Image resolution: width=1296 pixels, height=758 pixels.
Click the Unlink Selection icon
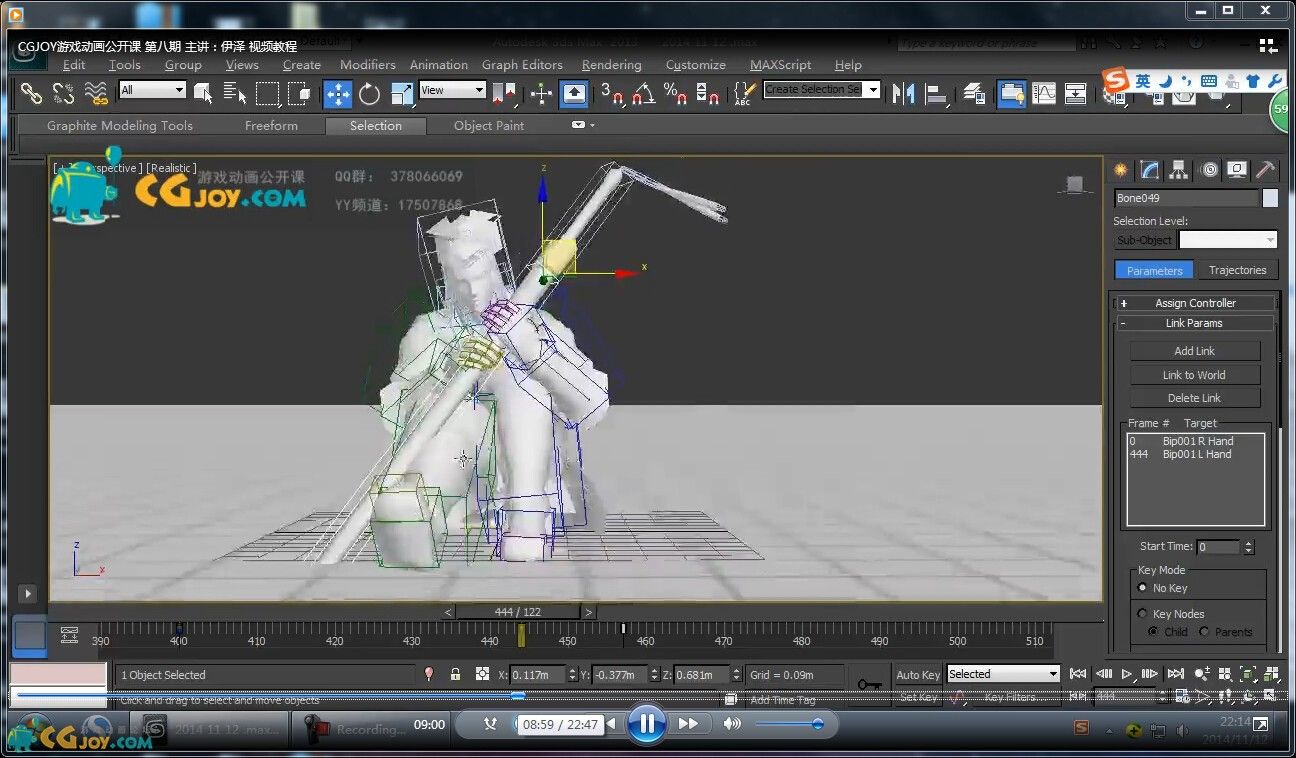(x=63, y=93)
